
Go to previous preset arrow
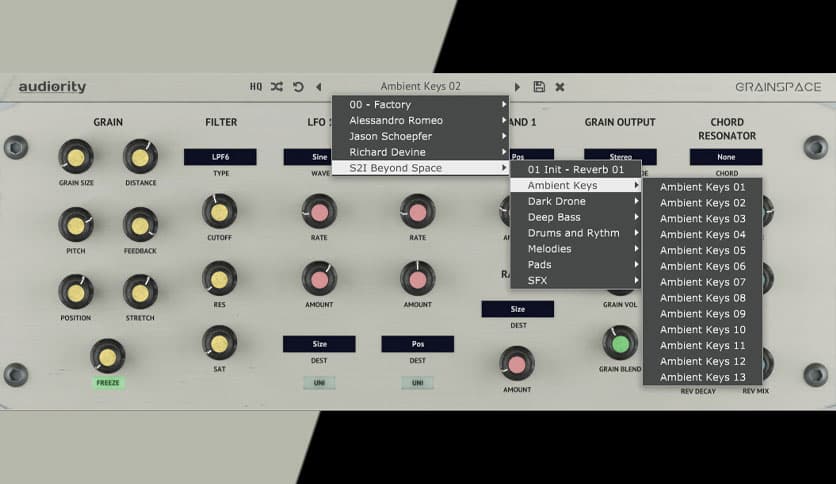318,86
